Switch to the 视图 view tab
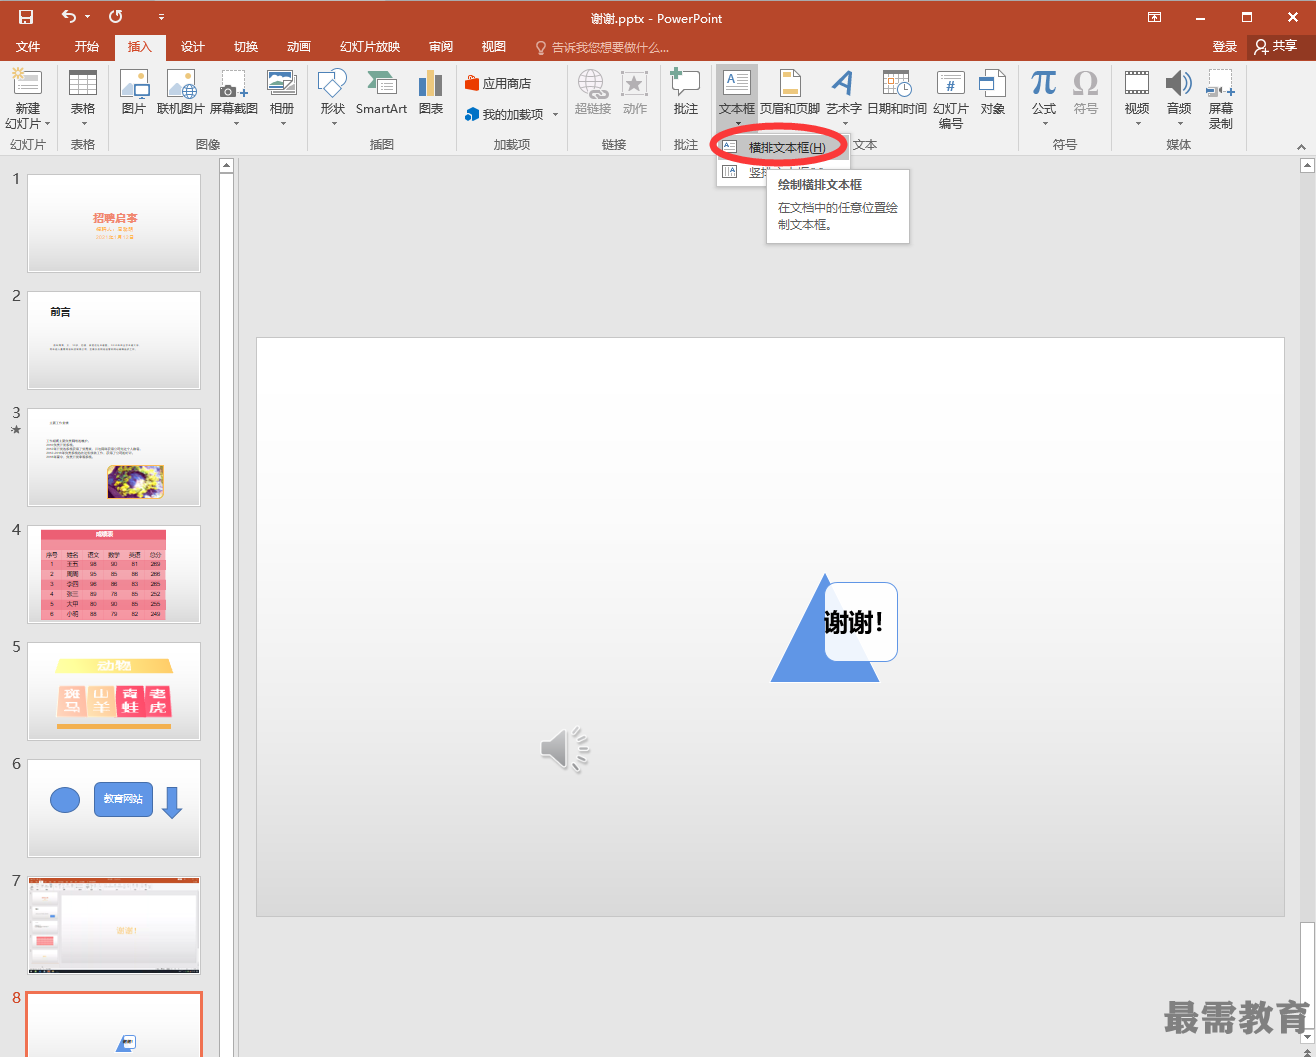The image size is (1316, 1057). click(494, 47)
